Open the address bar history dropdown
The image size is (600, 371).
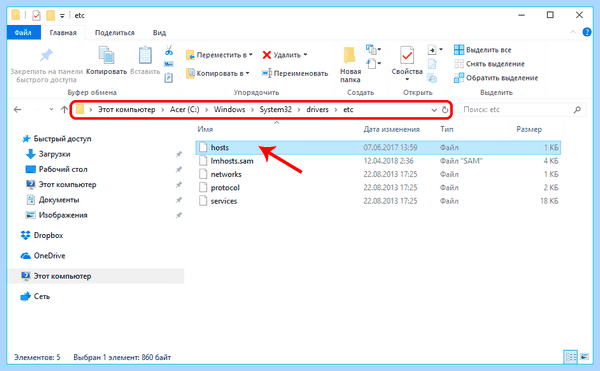(x=434, y=110)
